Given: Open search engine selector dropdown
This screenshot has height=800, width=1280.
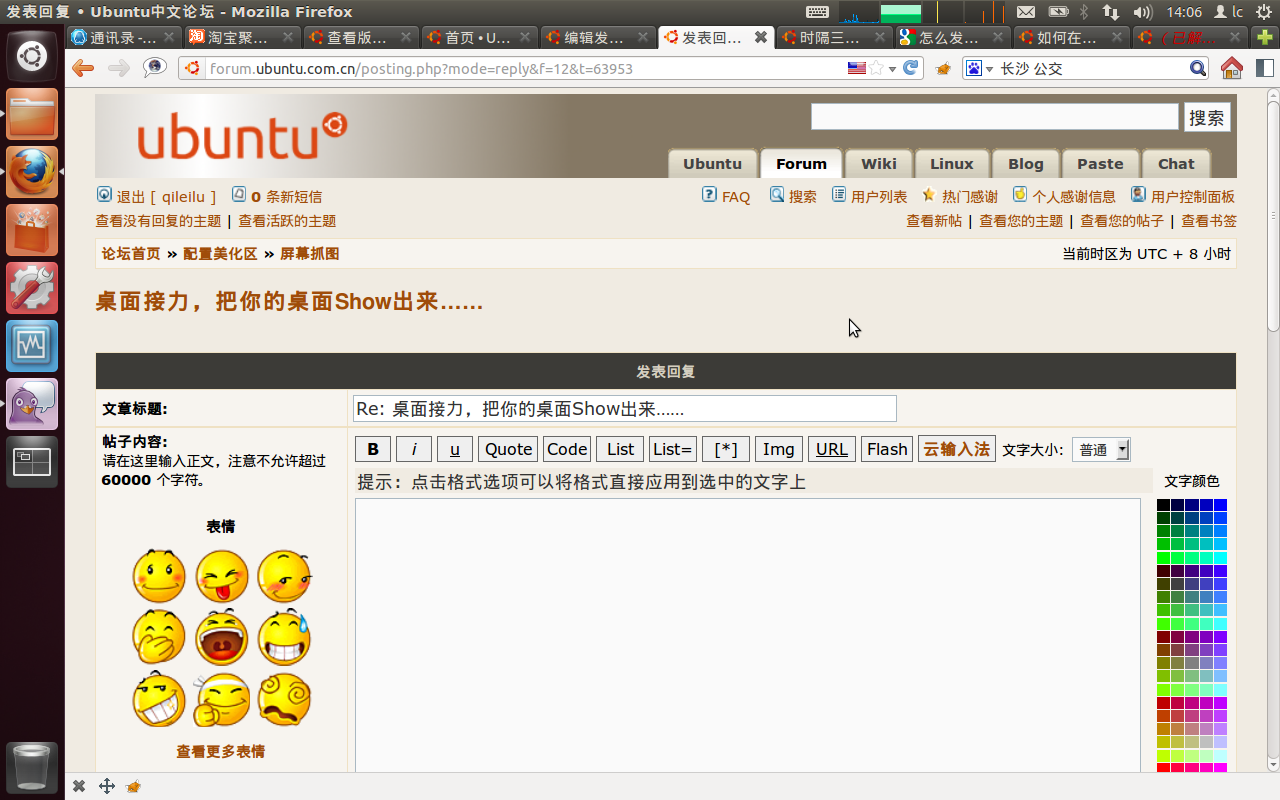Looking at the screenshot, I should coord(978,68).
